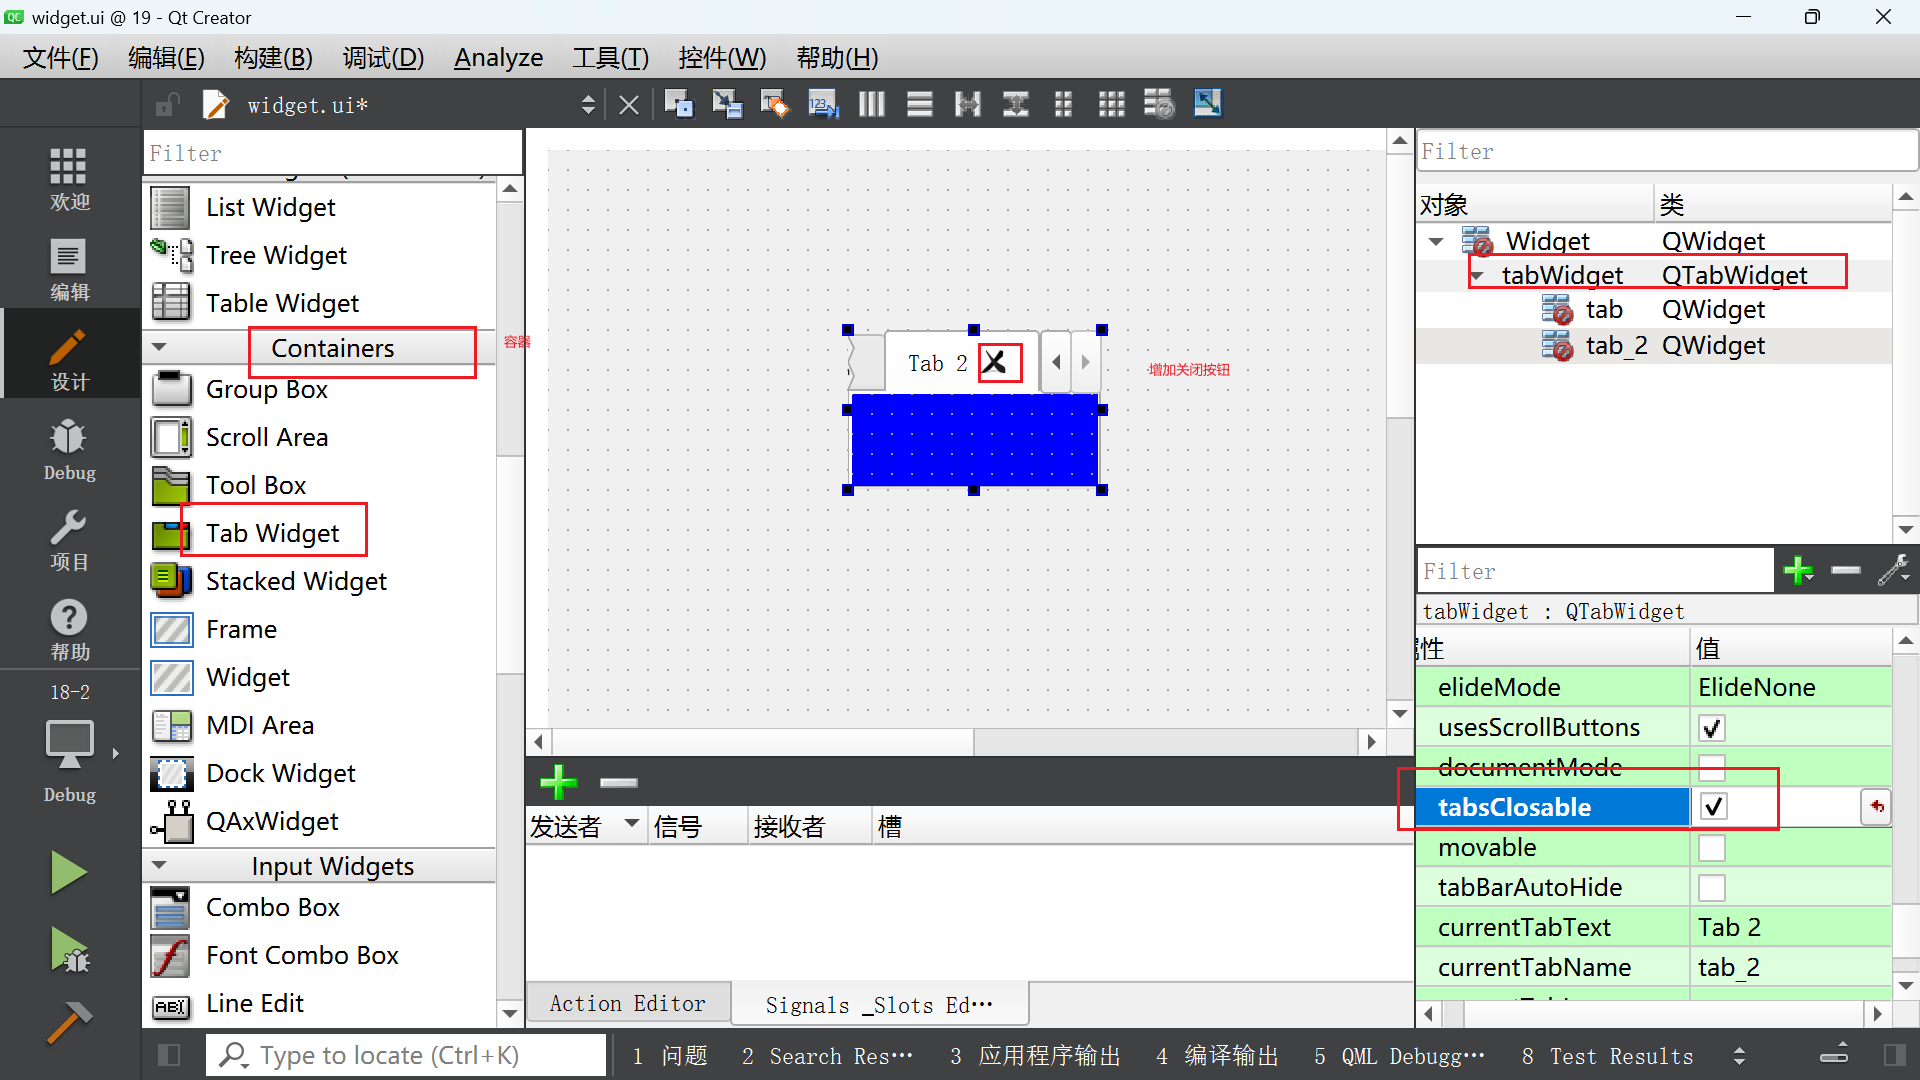Open the file selector dropdown for widget.ui
The image size is (1920, 1080).
(588, 104)
